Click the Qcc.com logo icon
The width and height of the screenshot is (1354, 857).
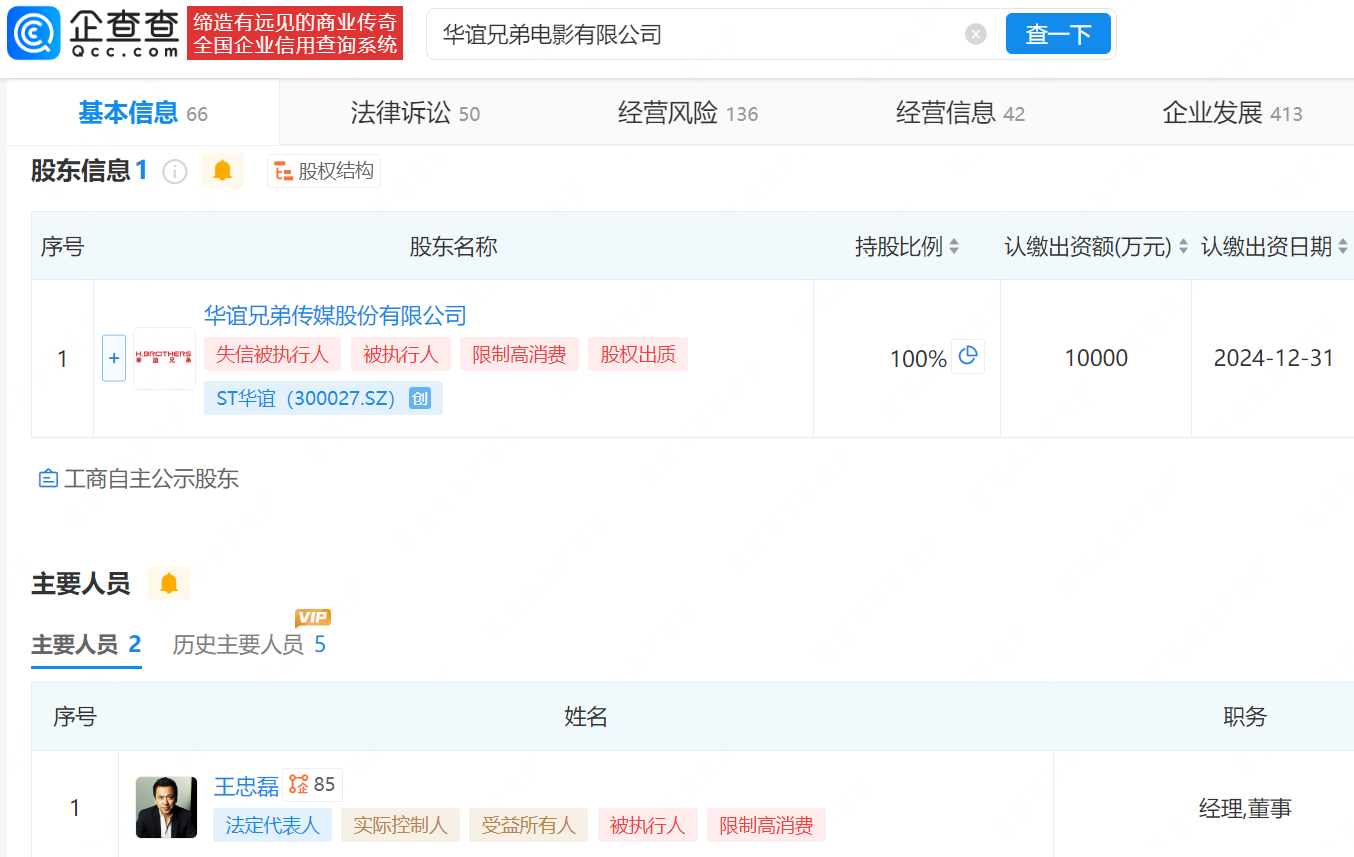coord(32,34)
